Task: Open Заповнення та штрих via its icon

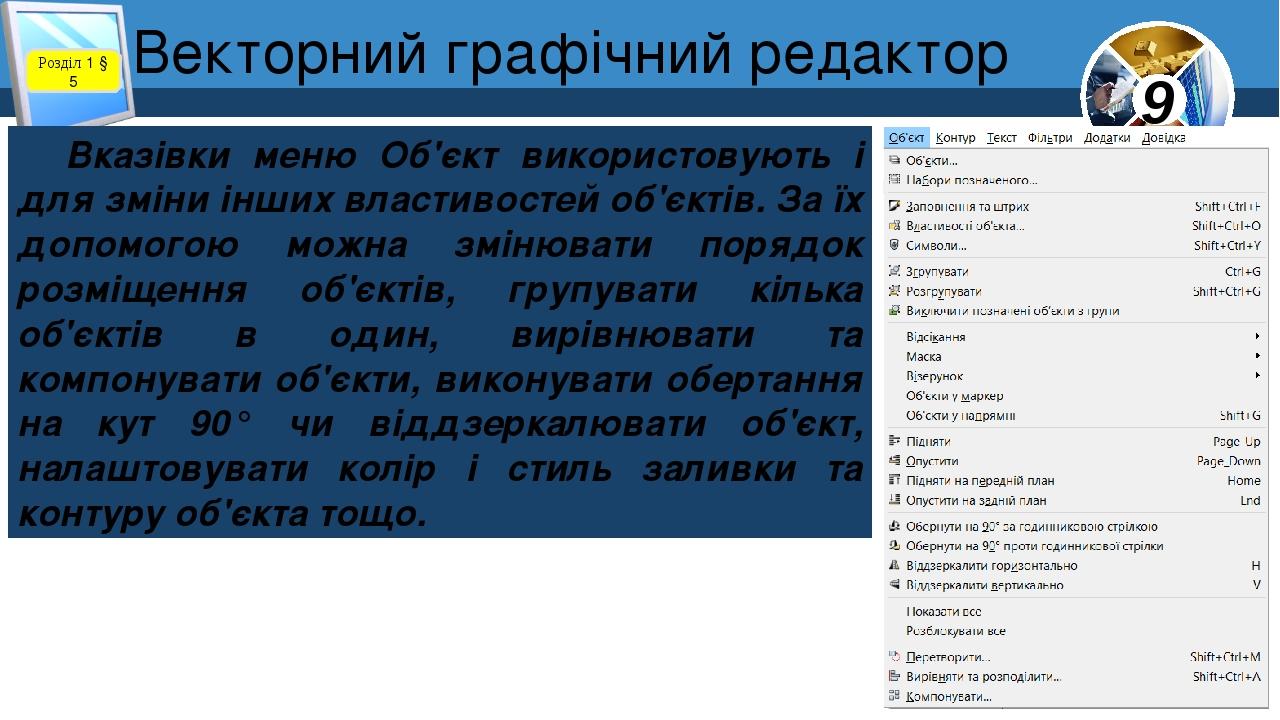Action: coord(894,206)
